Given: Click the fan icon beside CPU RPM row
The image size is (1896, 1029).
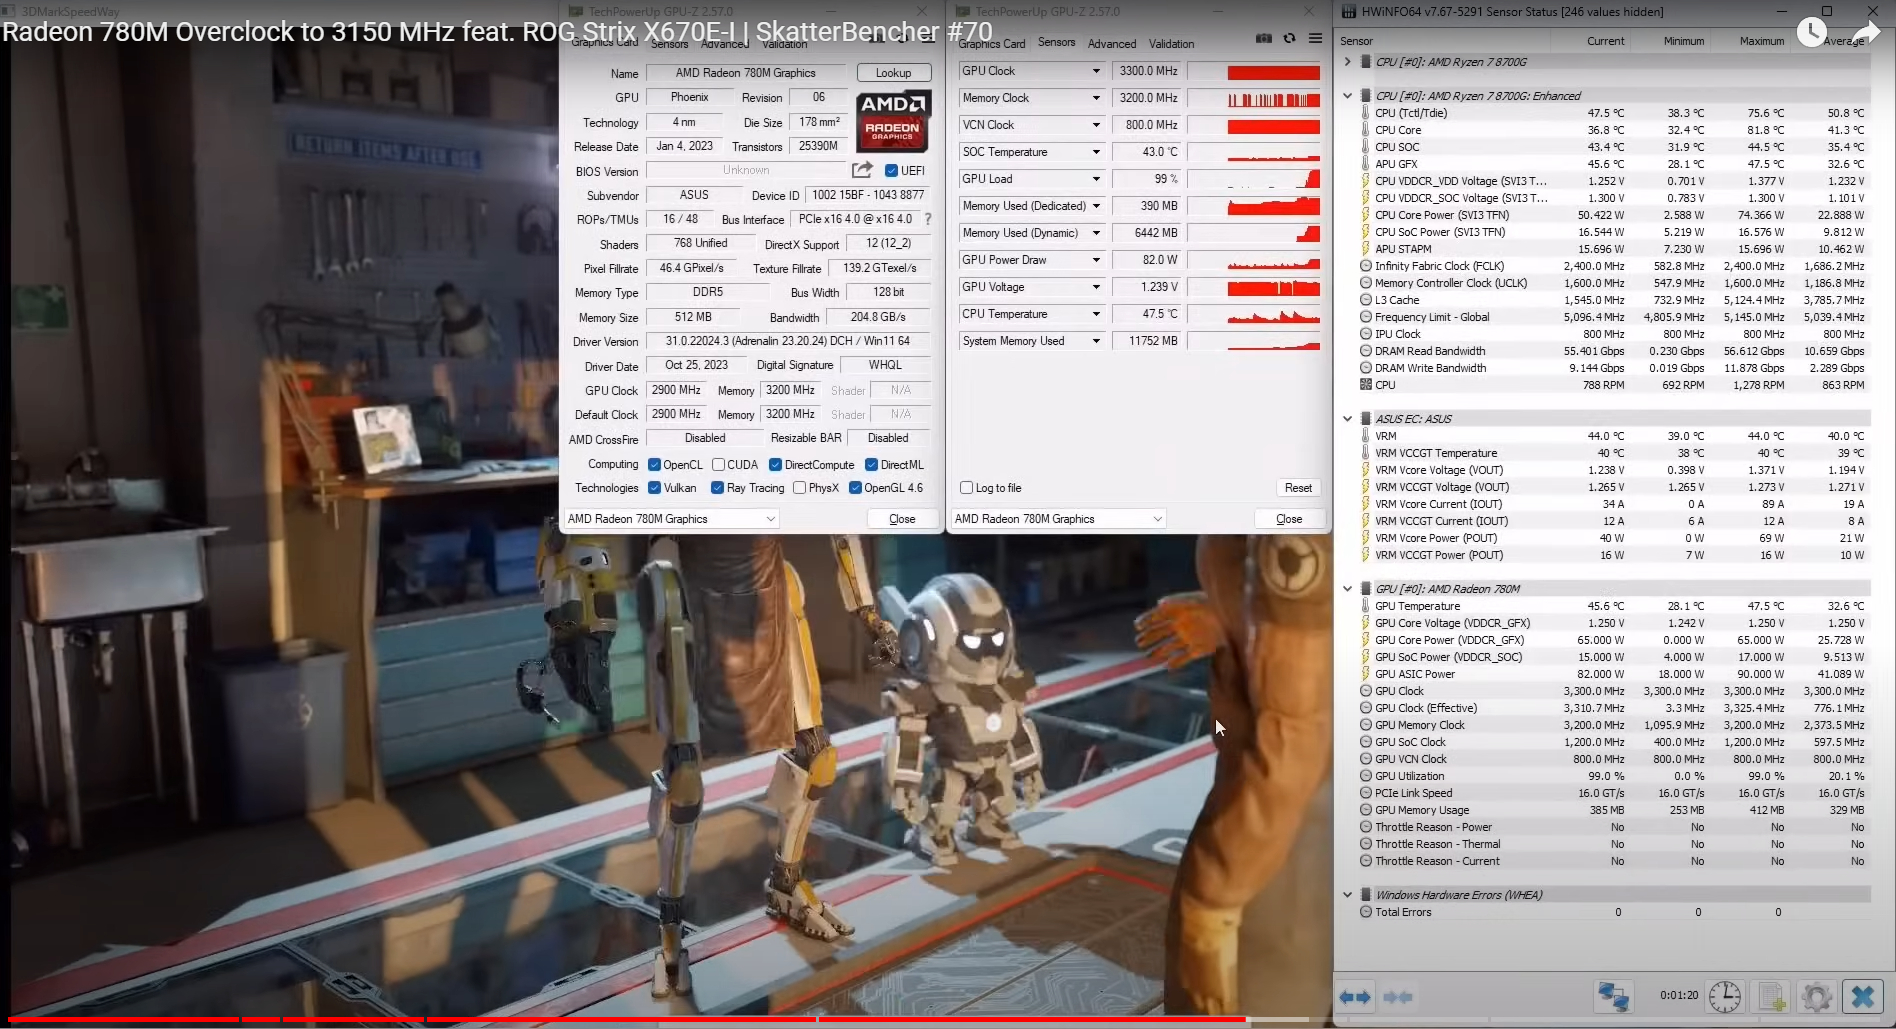Looking at the screenshot, I should [1365, 385].
